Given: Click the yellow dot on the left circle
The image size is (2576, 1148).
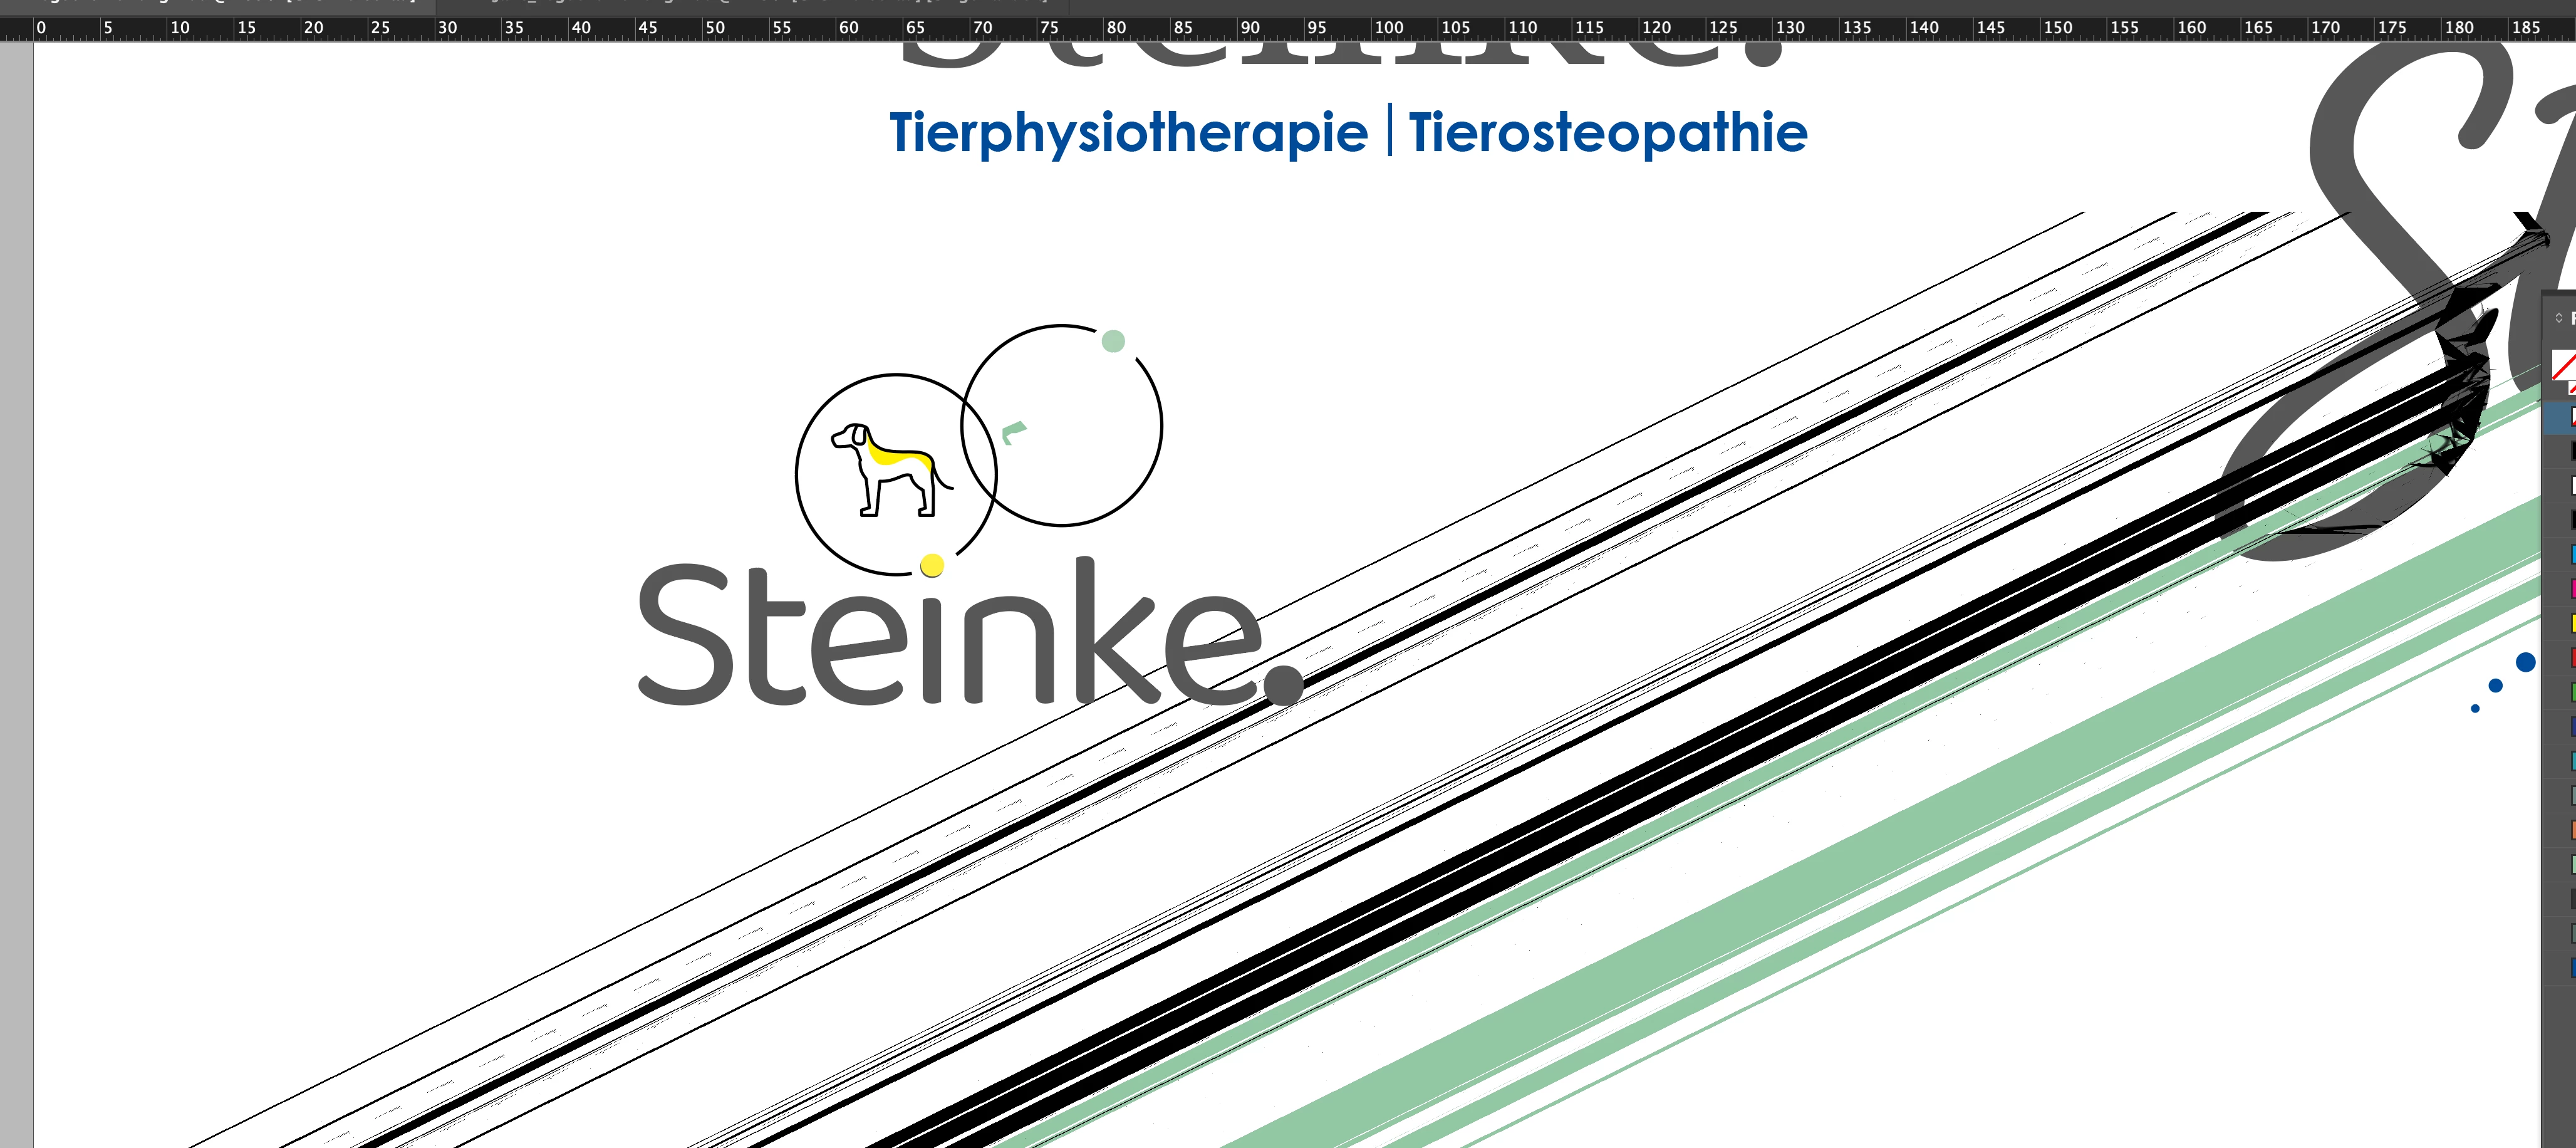Looking at the screenshot, I should tap(932, 566).
